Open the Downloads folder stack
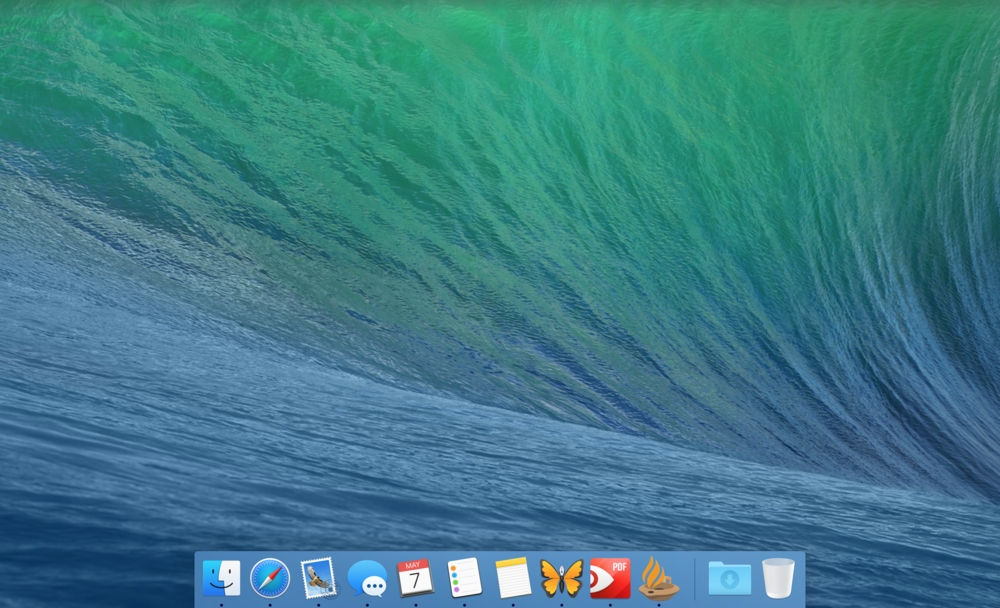This screenshot has width=1000, height=608. click(x=729, y=578)
